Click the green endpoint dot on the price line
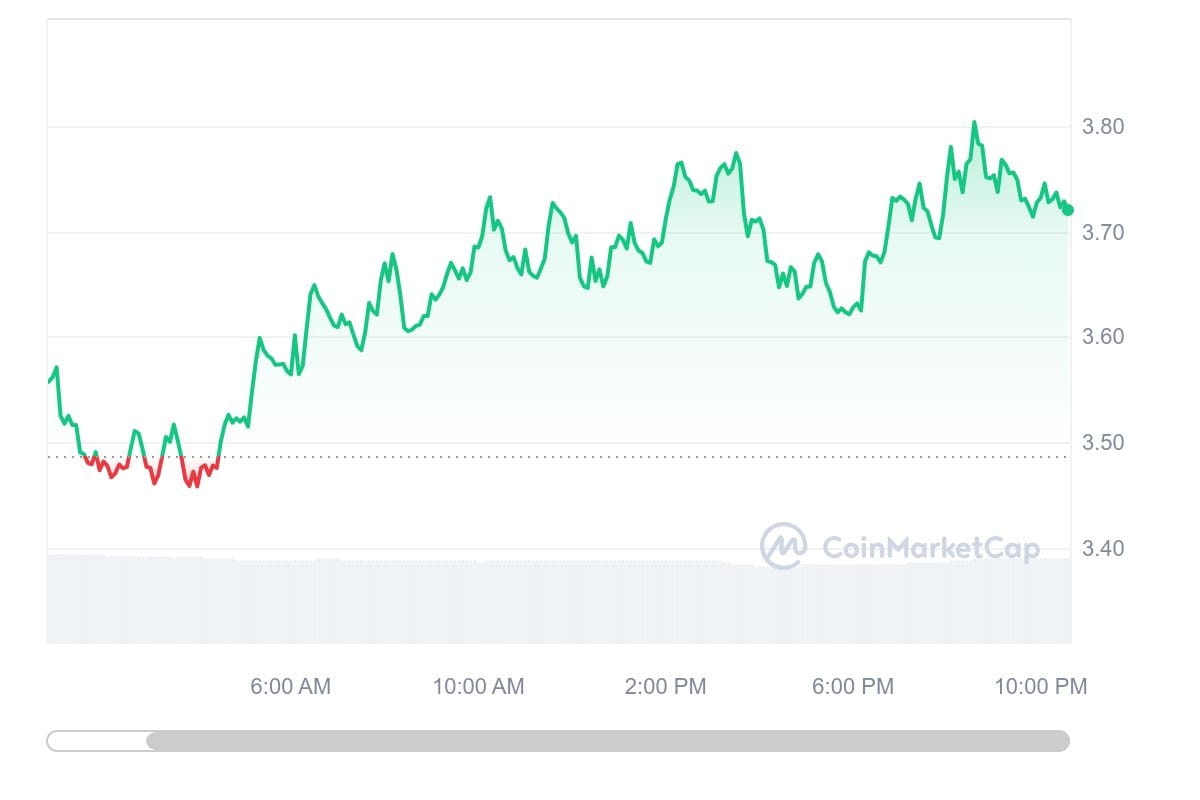The image size is (1200, 800). [1068, 209]
